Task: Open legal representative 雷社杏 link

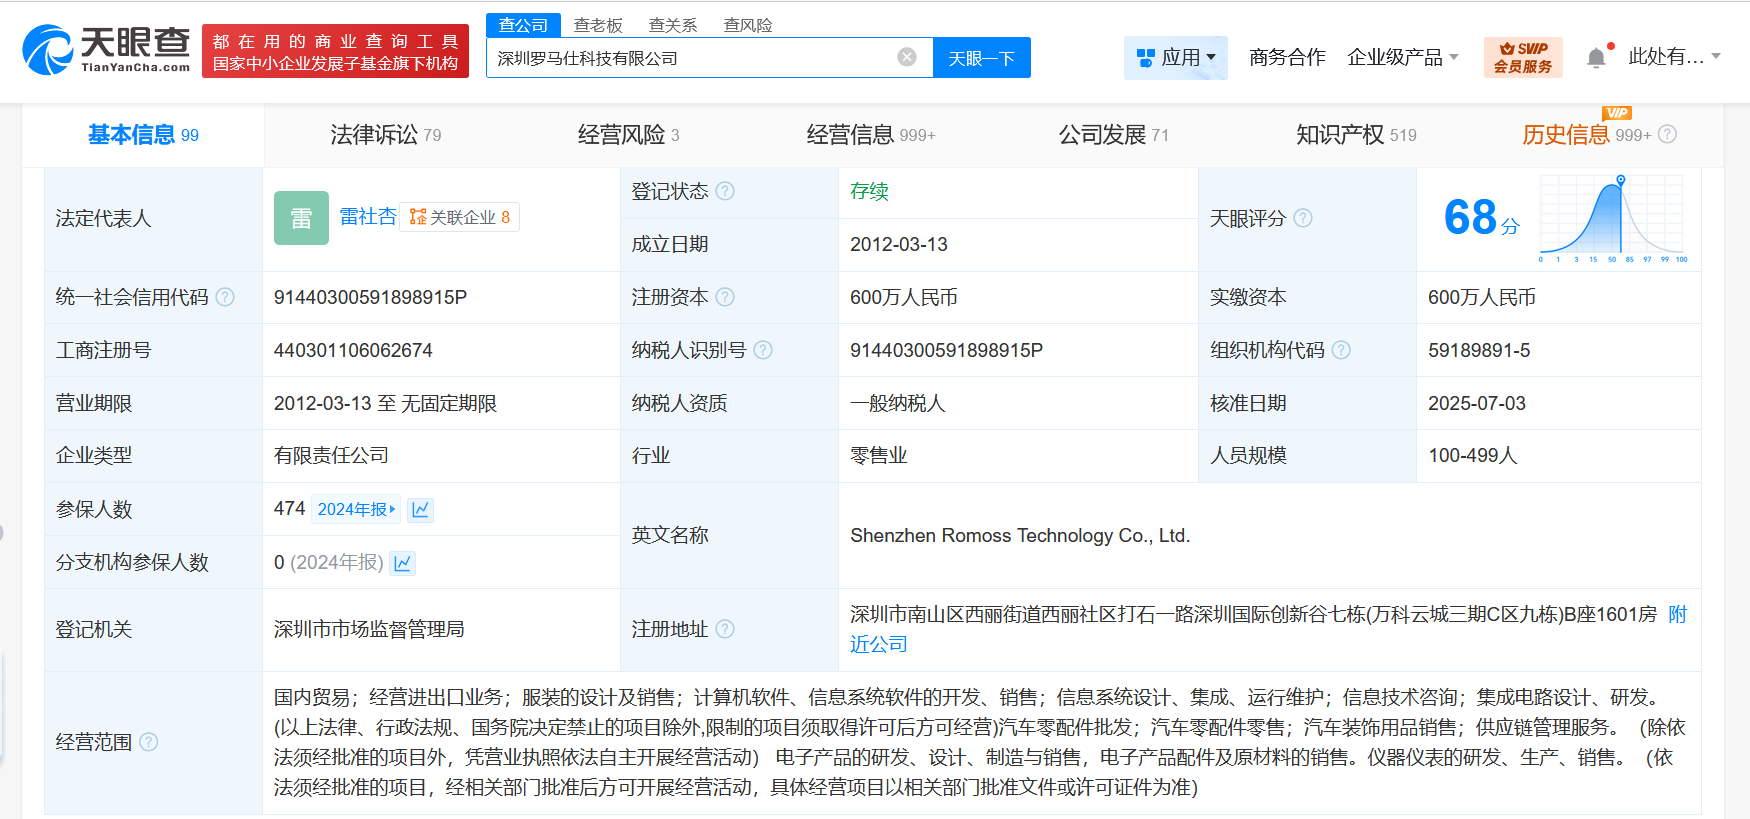Action: pyautogui.click(x=368, y=217)
